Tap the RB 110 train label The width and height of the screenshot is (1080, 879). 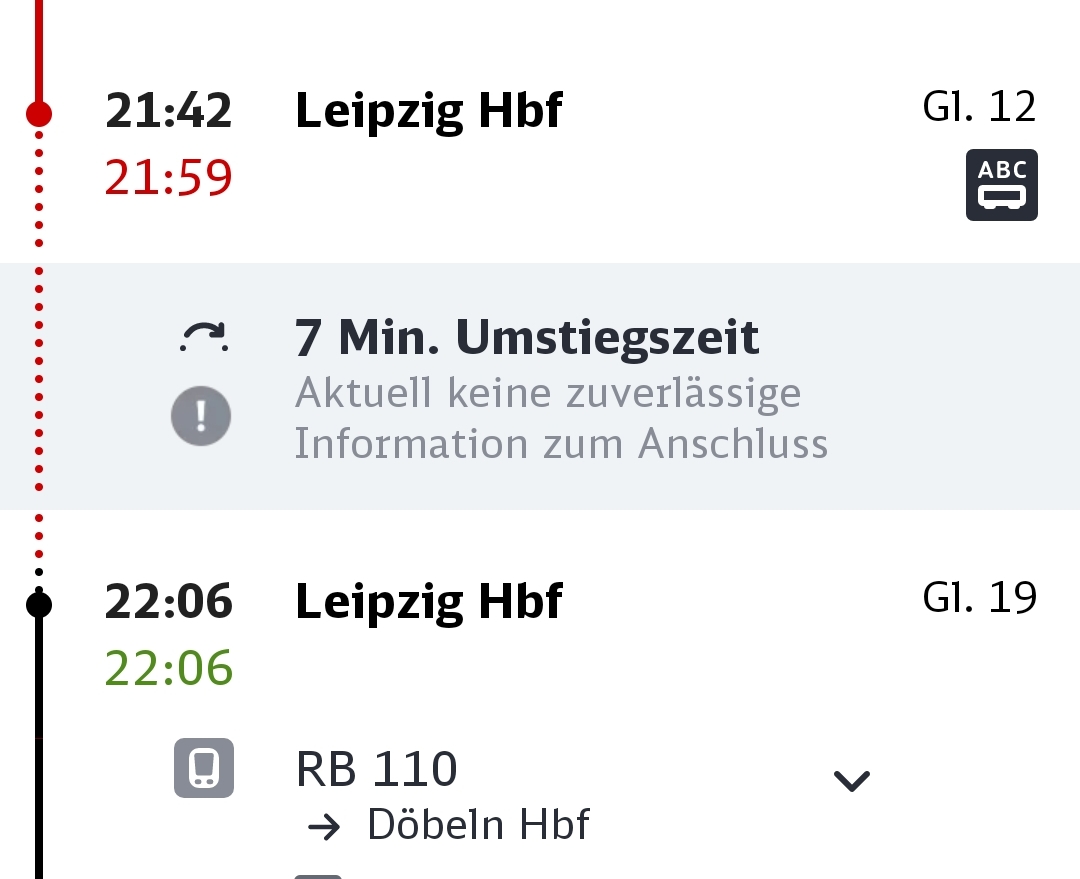[x=377, y=769]
